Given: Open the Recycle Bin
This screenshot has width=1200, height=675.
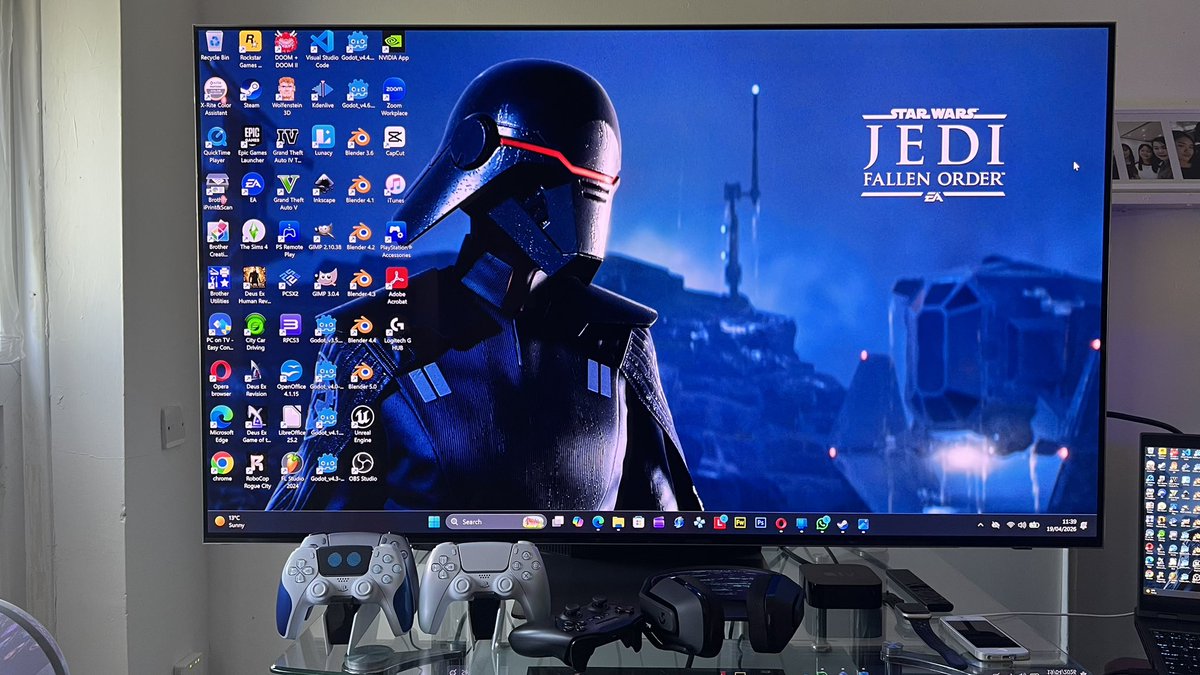Looking at the screenshot, I should tap(214, 43).
